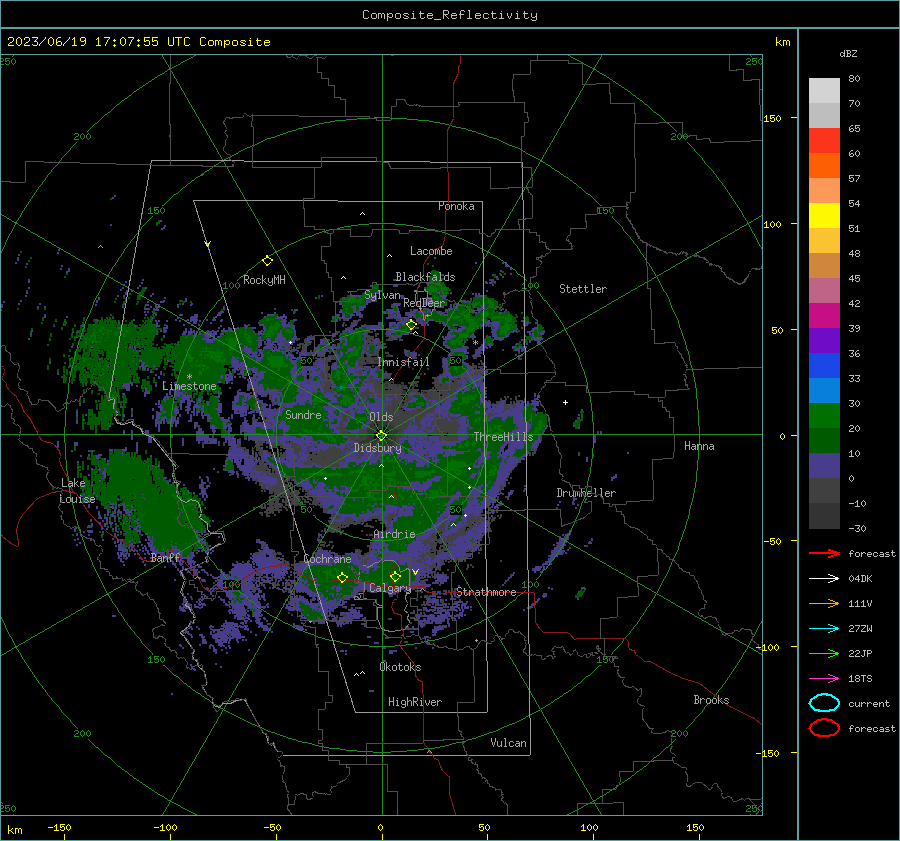Click the Sundre city label
This screenshot has width=900, height=841.
point(303,414)
